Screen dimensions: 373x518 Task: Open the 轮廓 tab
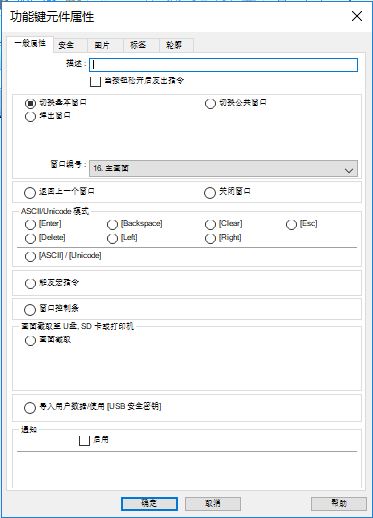(x=176, y=45)
